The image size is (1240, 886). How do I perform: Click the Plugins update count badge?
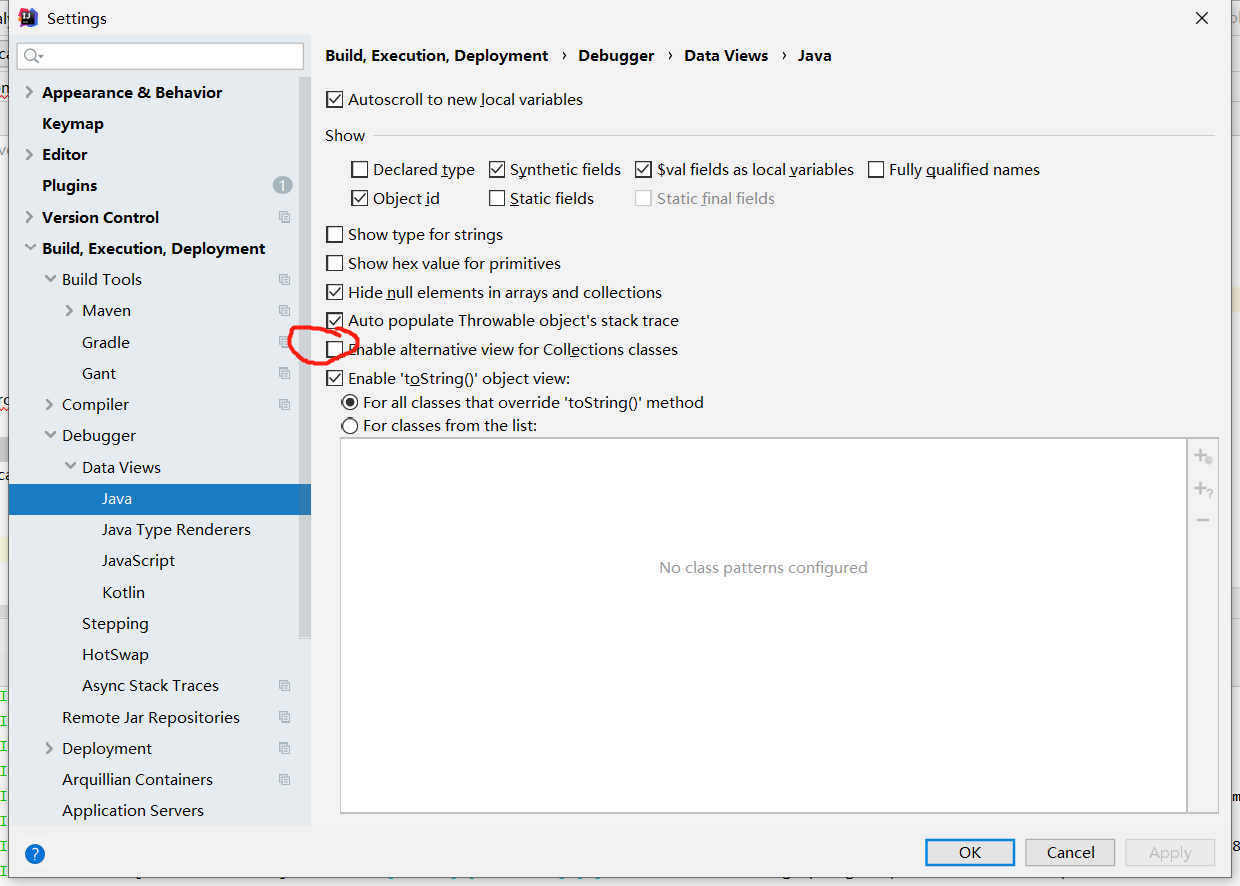coord(282,186)
